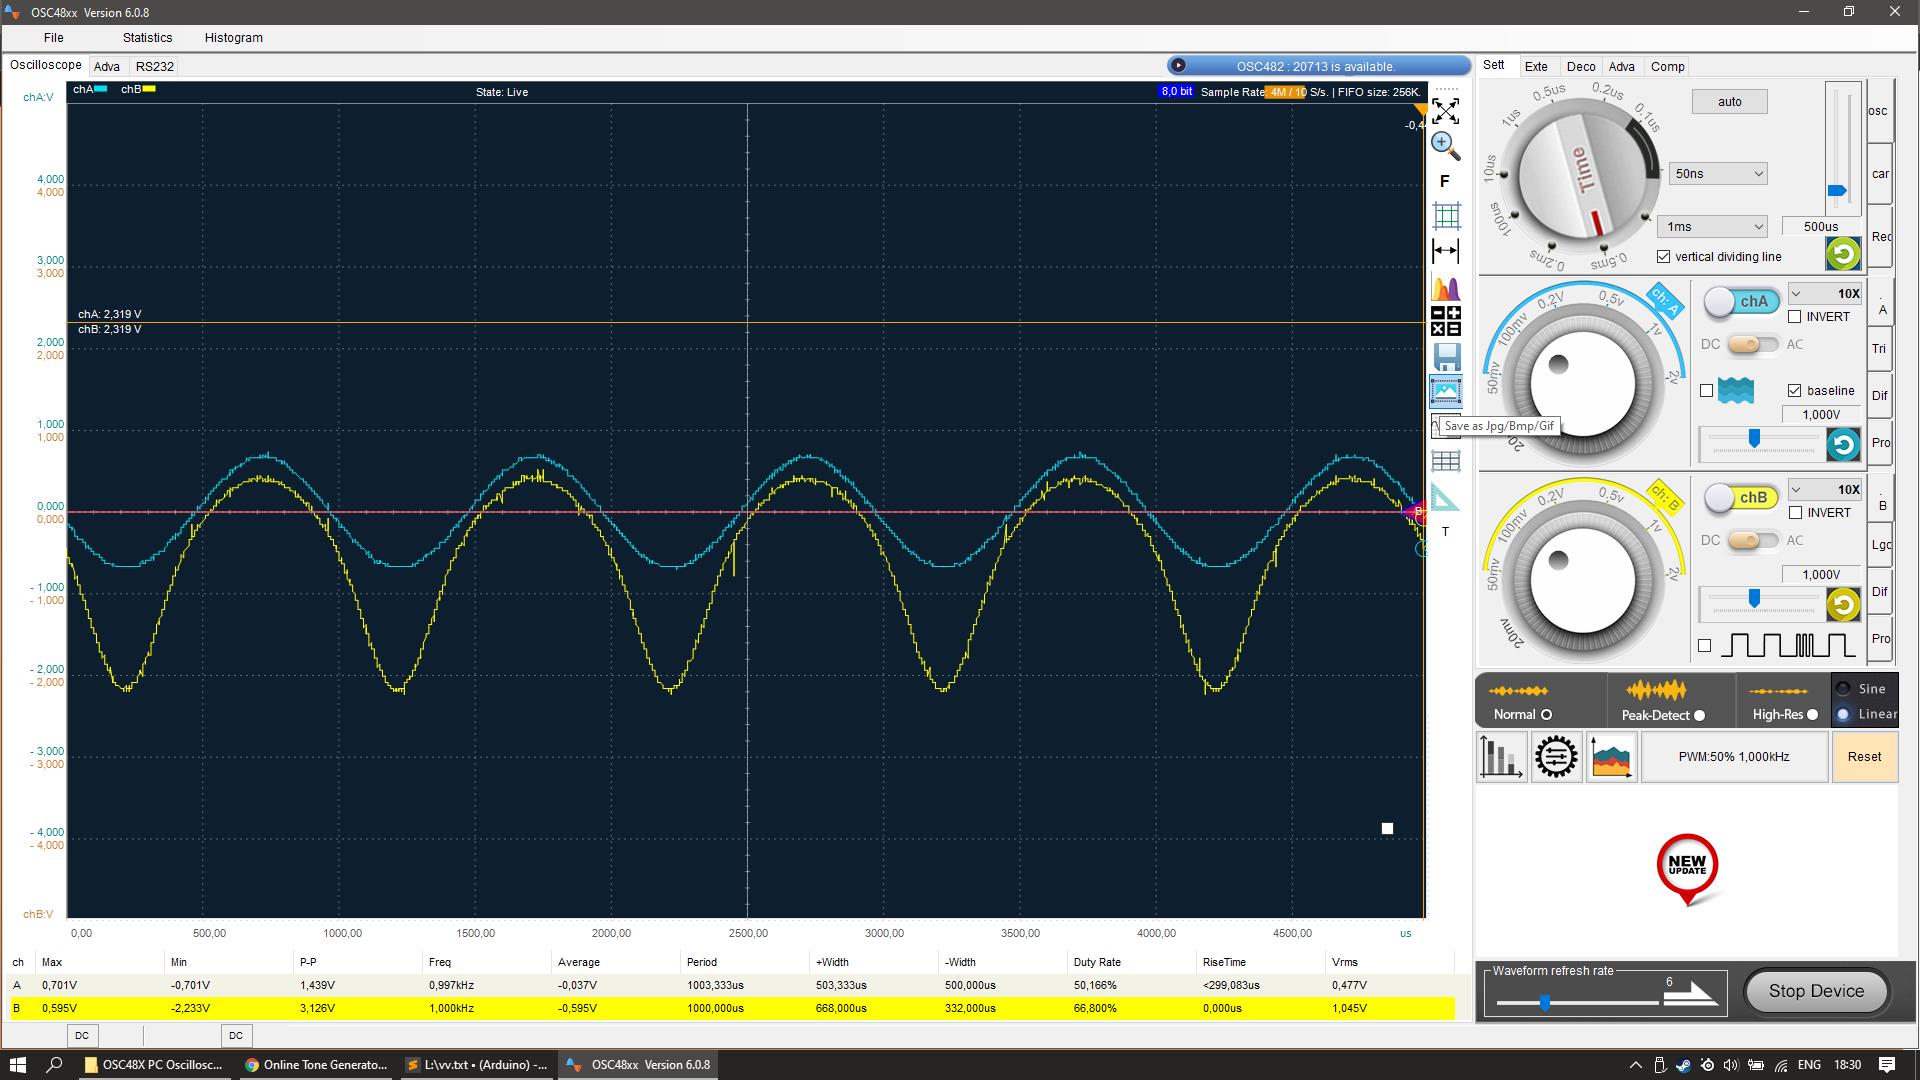Click the osc side tab button
The image size is (1920, 1080).
[1879, 111]
